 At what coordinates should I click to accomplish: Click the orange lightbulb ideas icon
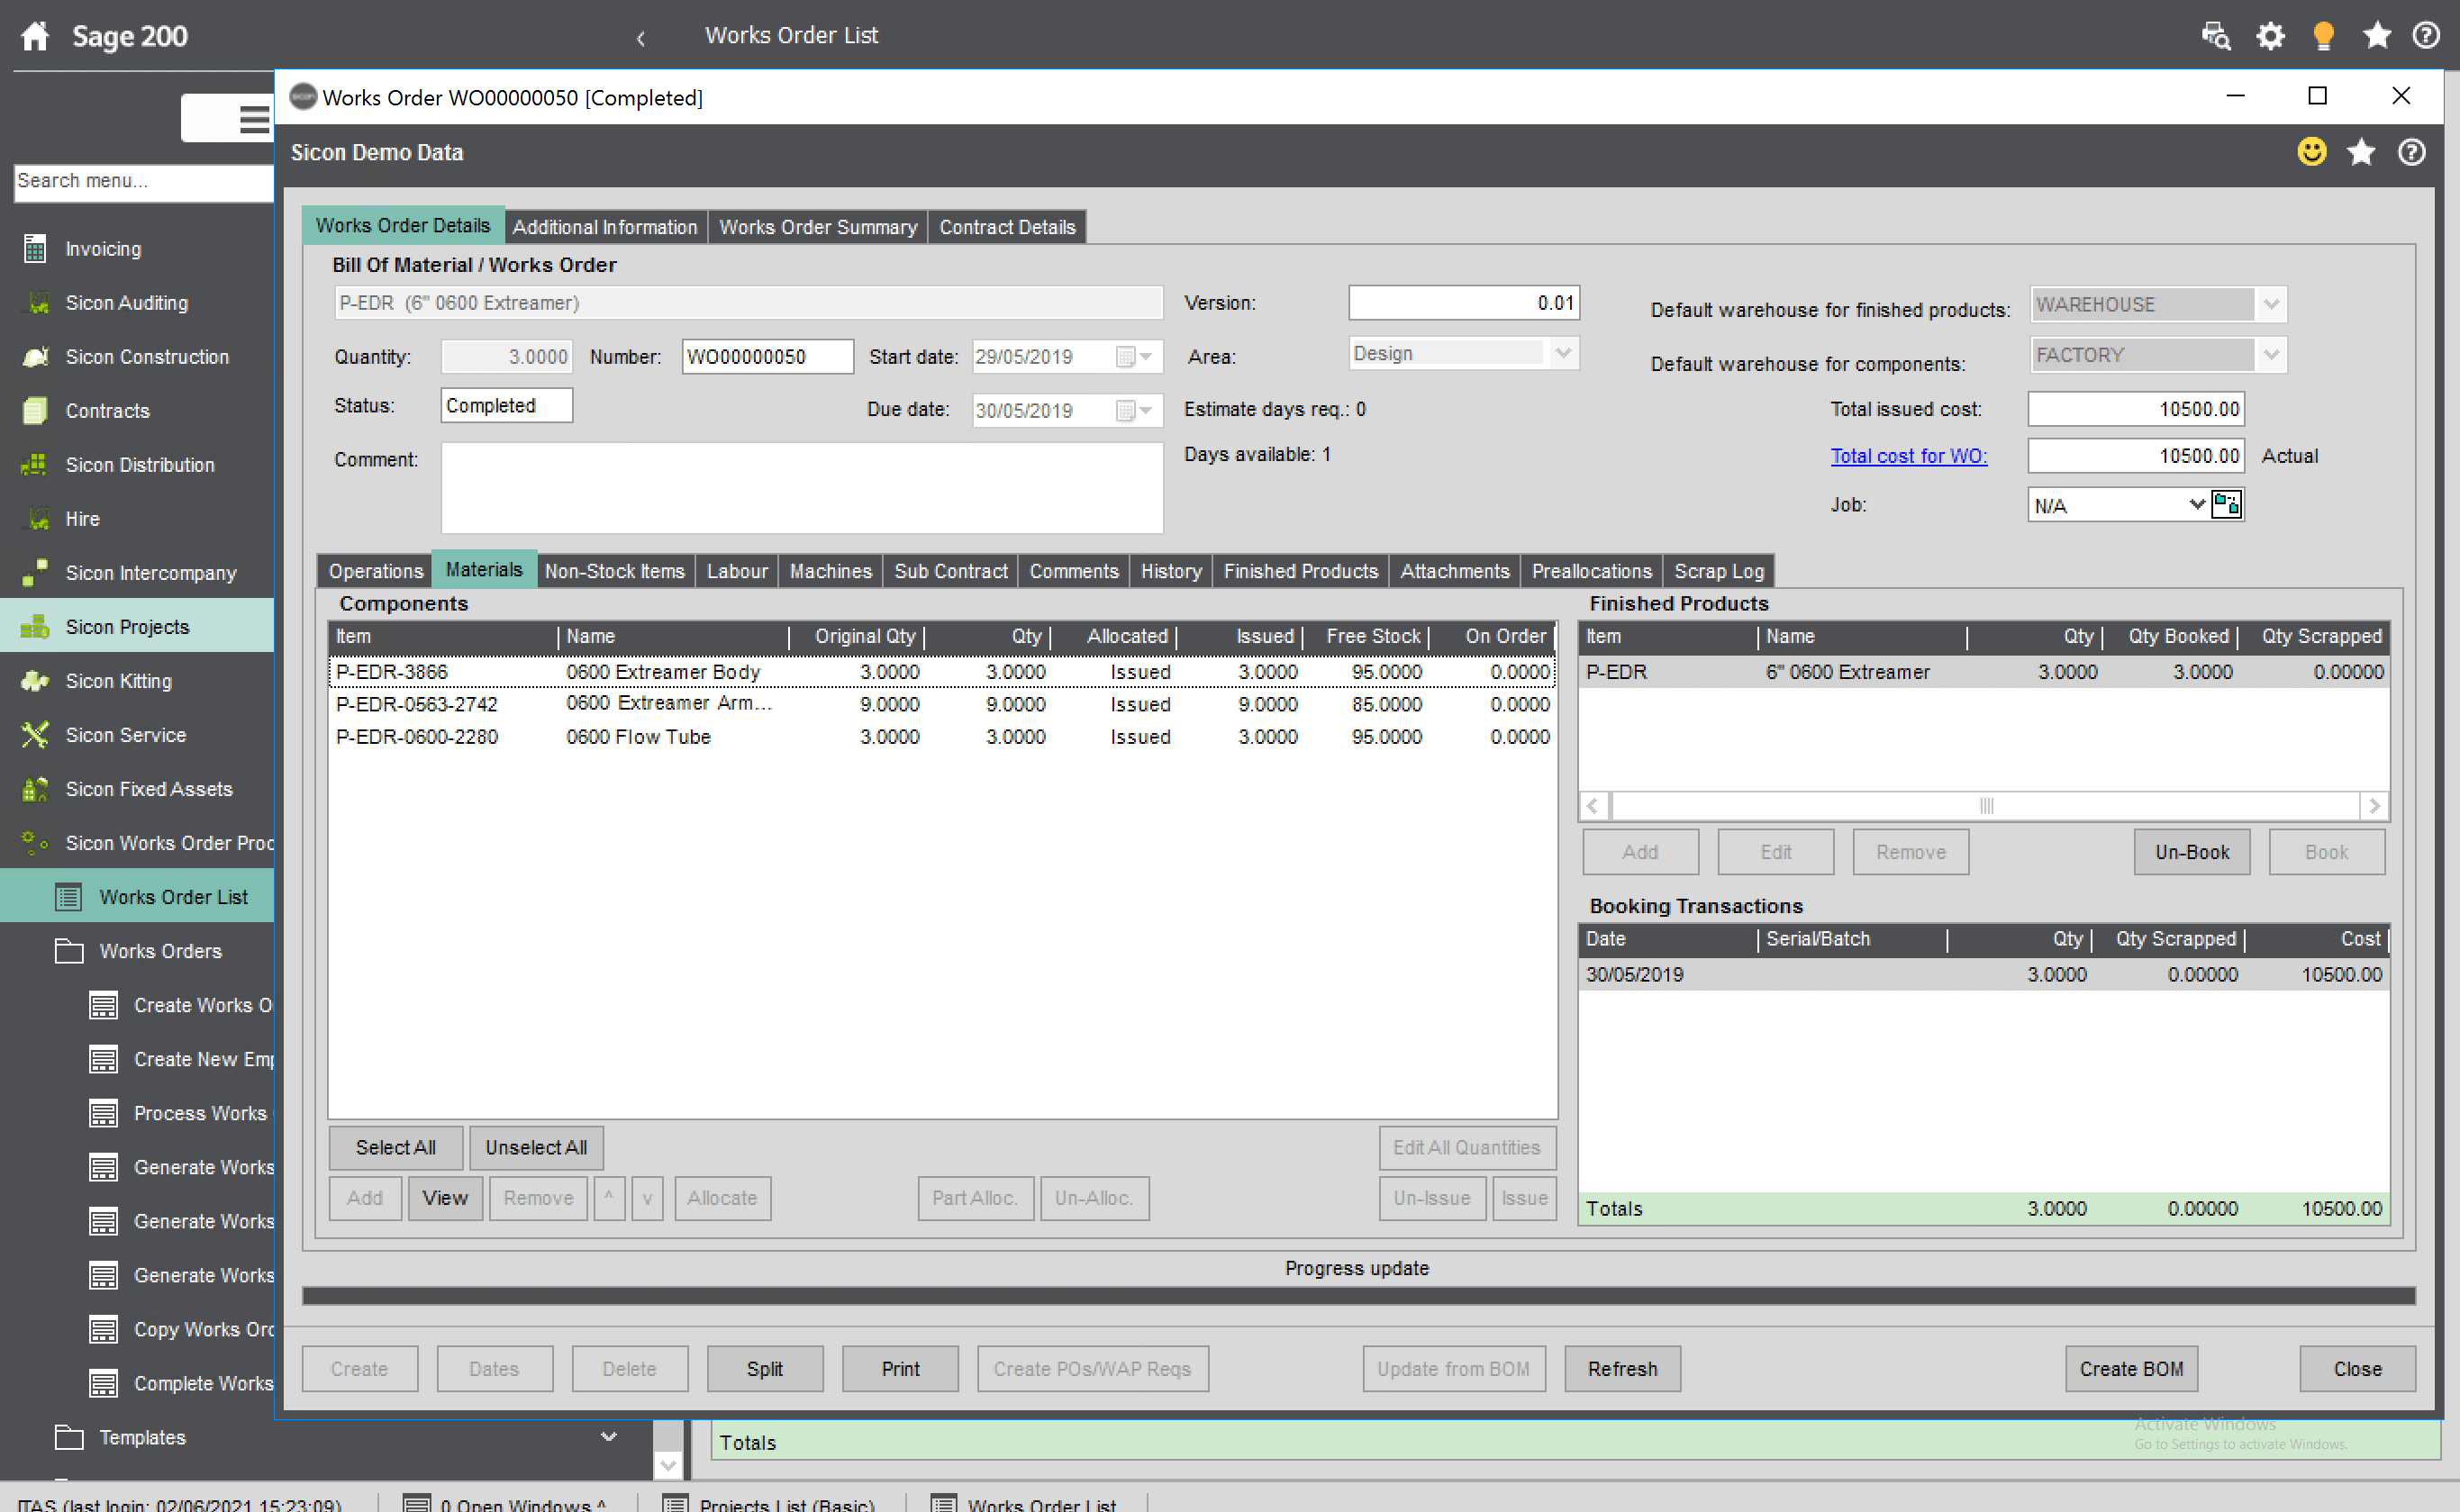click(2323, 36)
